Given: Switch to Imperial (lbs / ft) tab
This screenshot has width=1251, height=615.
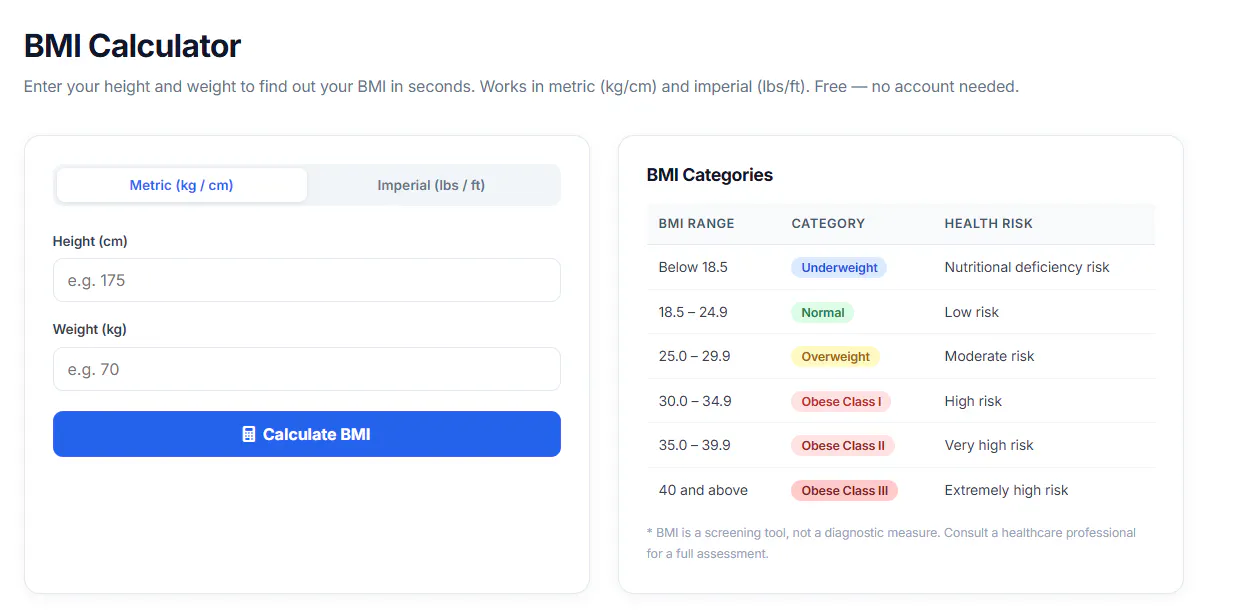Looking at the screenshot, I should tap(431, 185).
